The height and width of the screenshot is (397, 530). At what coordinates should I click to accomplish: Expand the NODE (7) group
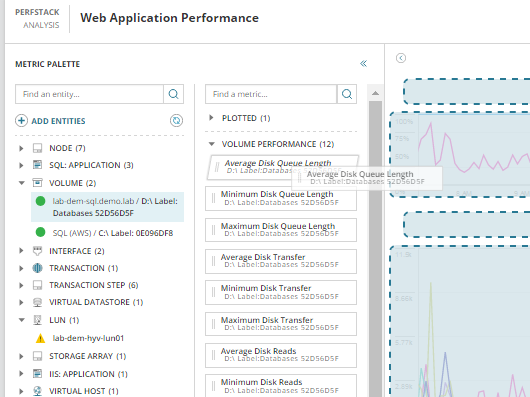(x=21, y=148)
